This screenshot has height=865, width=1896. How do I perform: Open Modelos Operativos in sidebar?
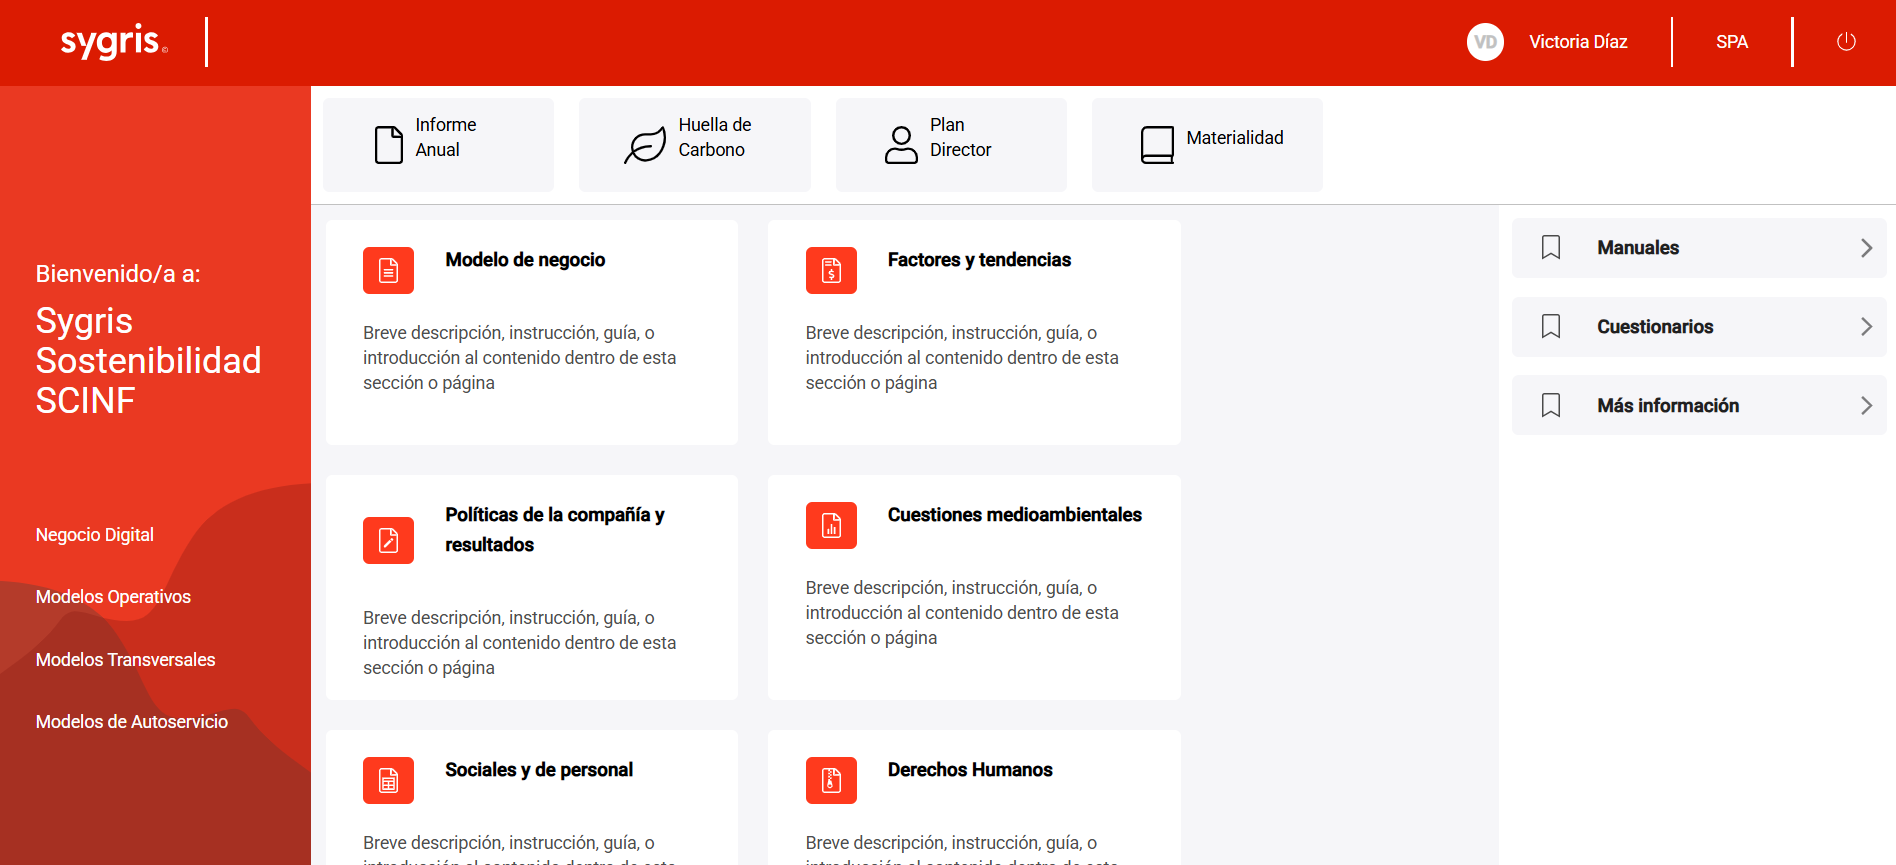(113, 597)
